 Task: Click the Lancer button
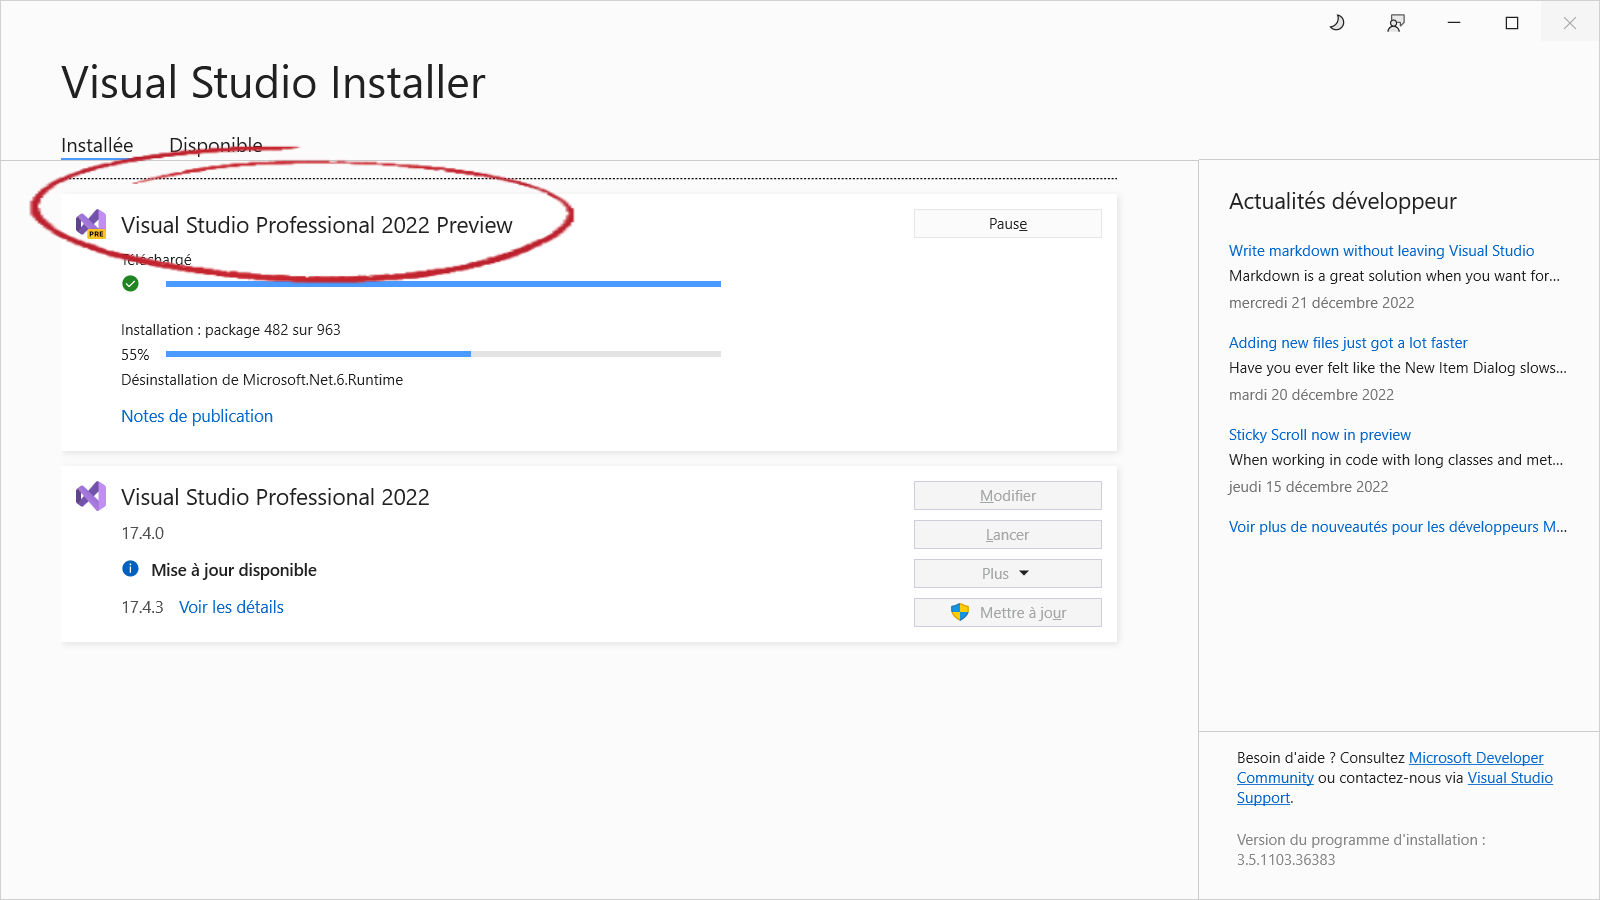(1007, 534)
